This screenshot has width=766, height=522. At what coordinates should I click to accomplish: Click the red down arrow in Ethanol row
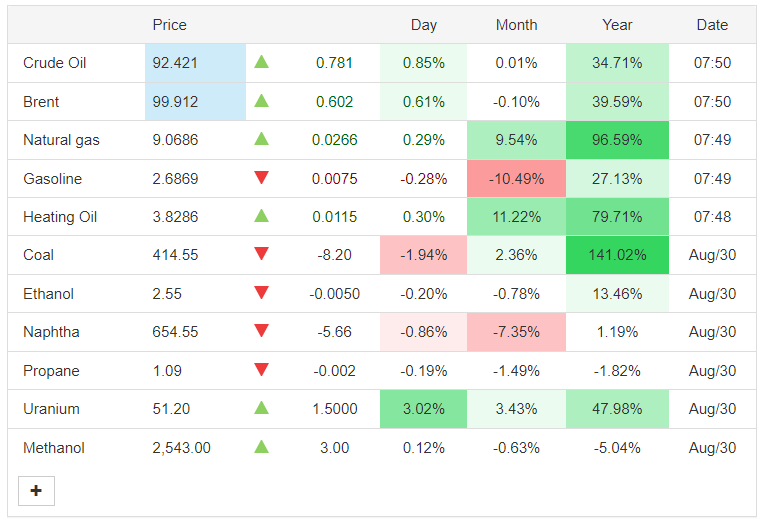coord(261,292)
